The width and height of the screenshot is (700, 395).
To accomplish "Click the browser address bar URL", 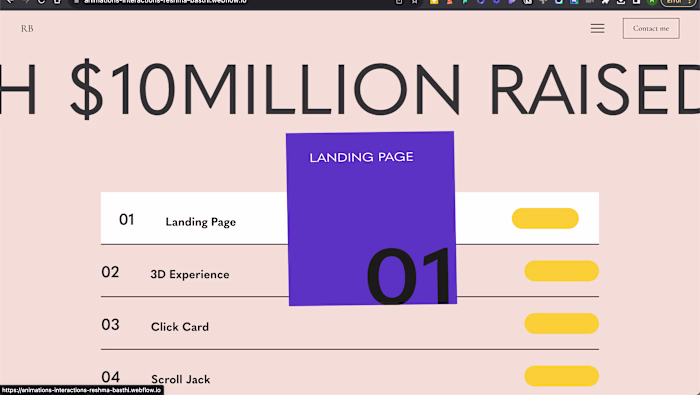I will [x=165, y=2].
